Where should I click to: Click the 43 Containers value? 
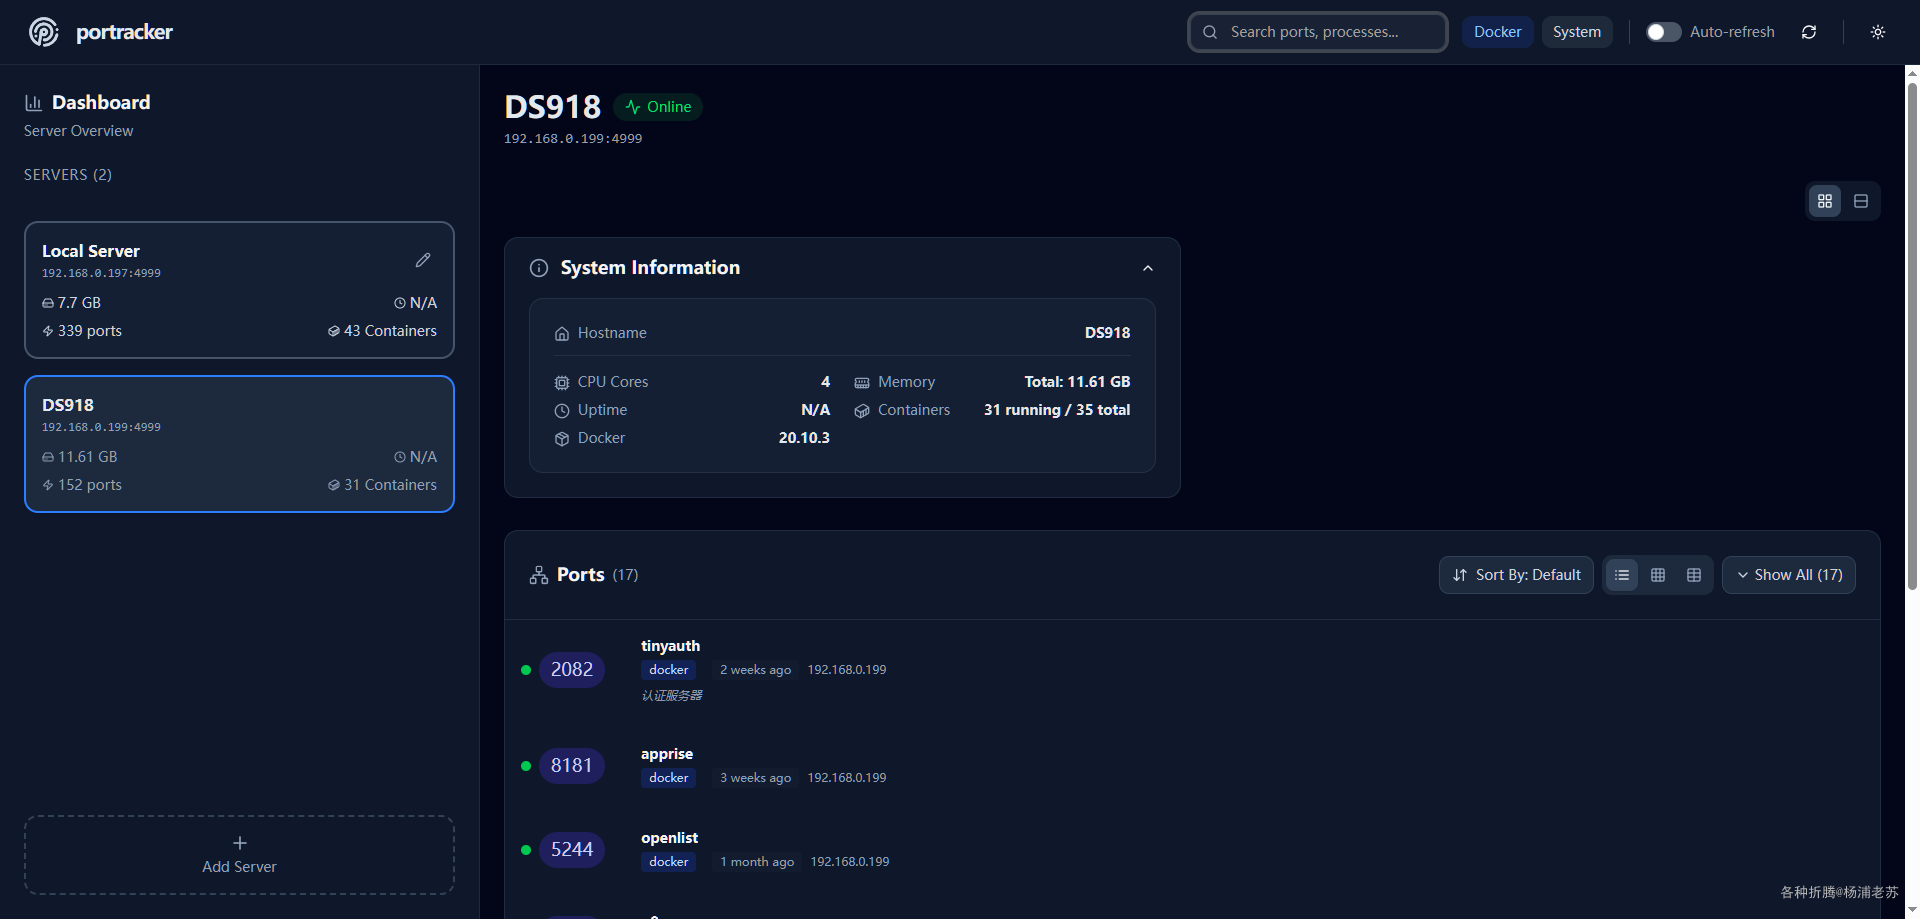(390, 331)
